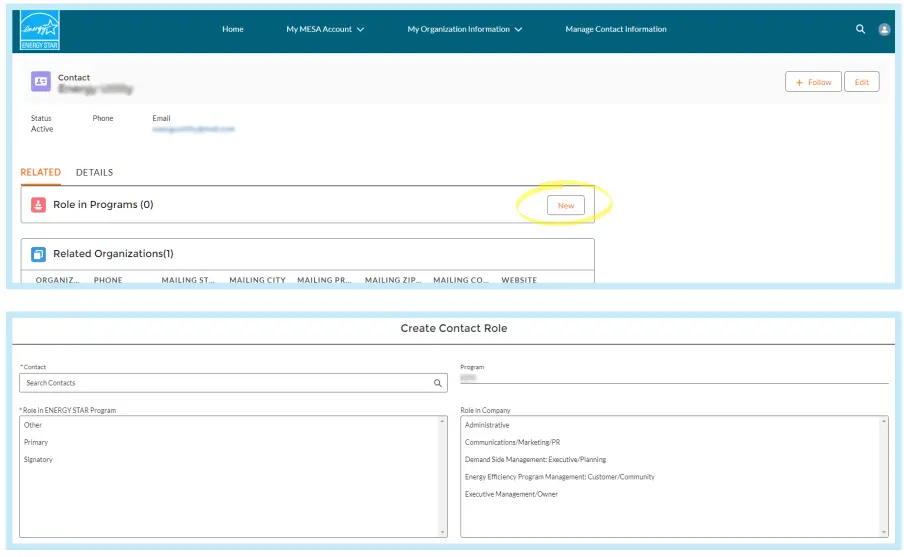Click the blurred contact email link
This screenshot has height=557, width=904.
(193, 129)
